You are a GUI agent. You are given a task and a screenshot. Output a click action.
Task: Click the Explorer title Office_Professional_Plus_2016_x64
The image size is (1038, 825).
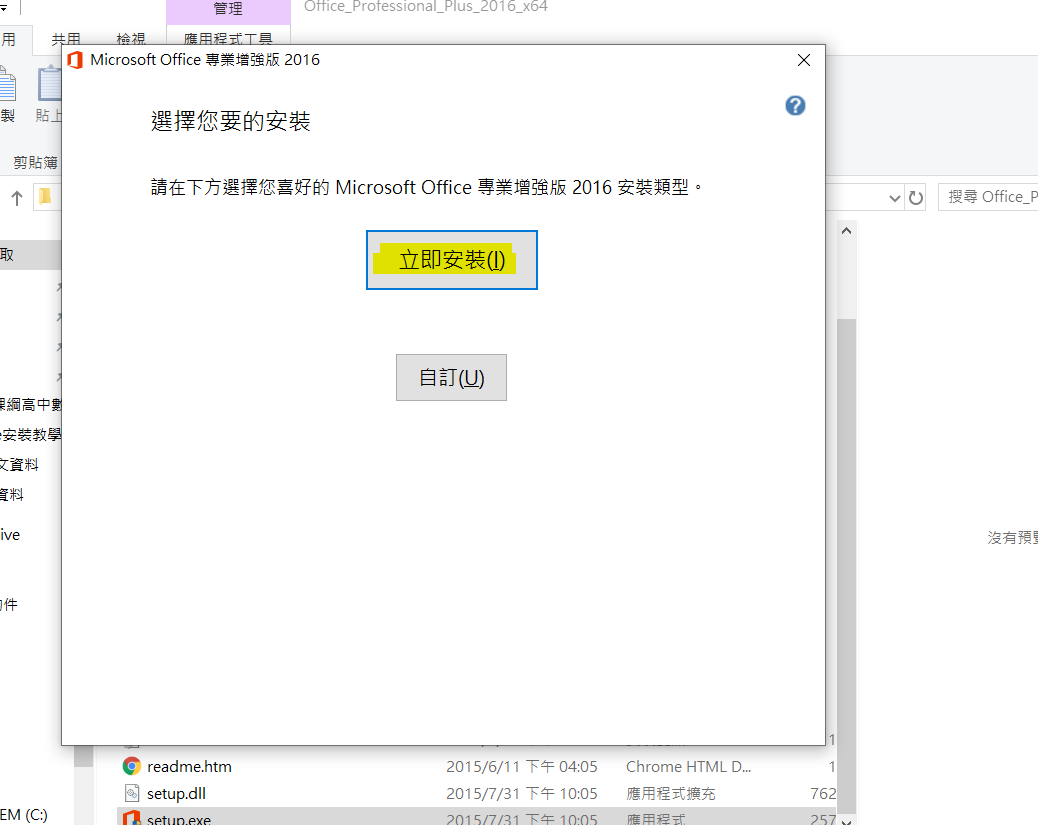click(x=426, y=7)
